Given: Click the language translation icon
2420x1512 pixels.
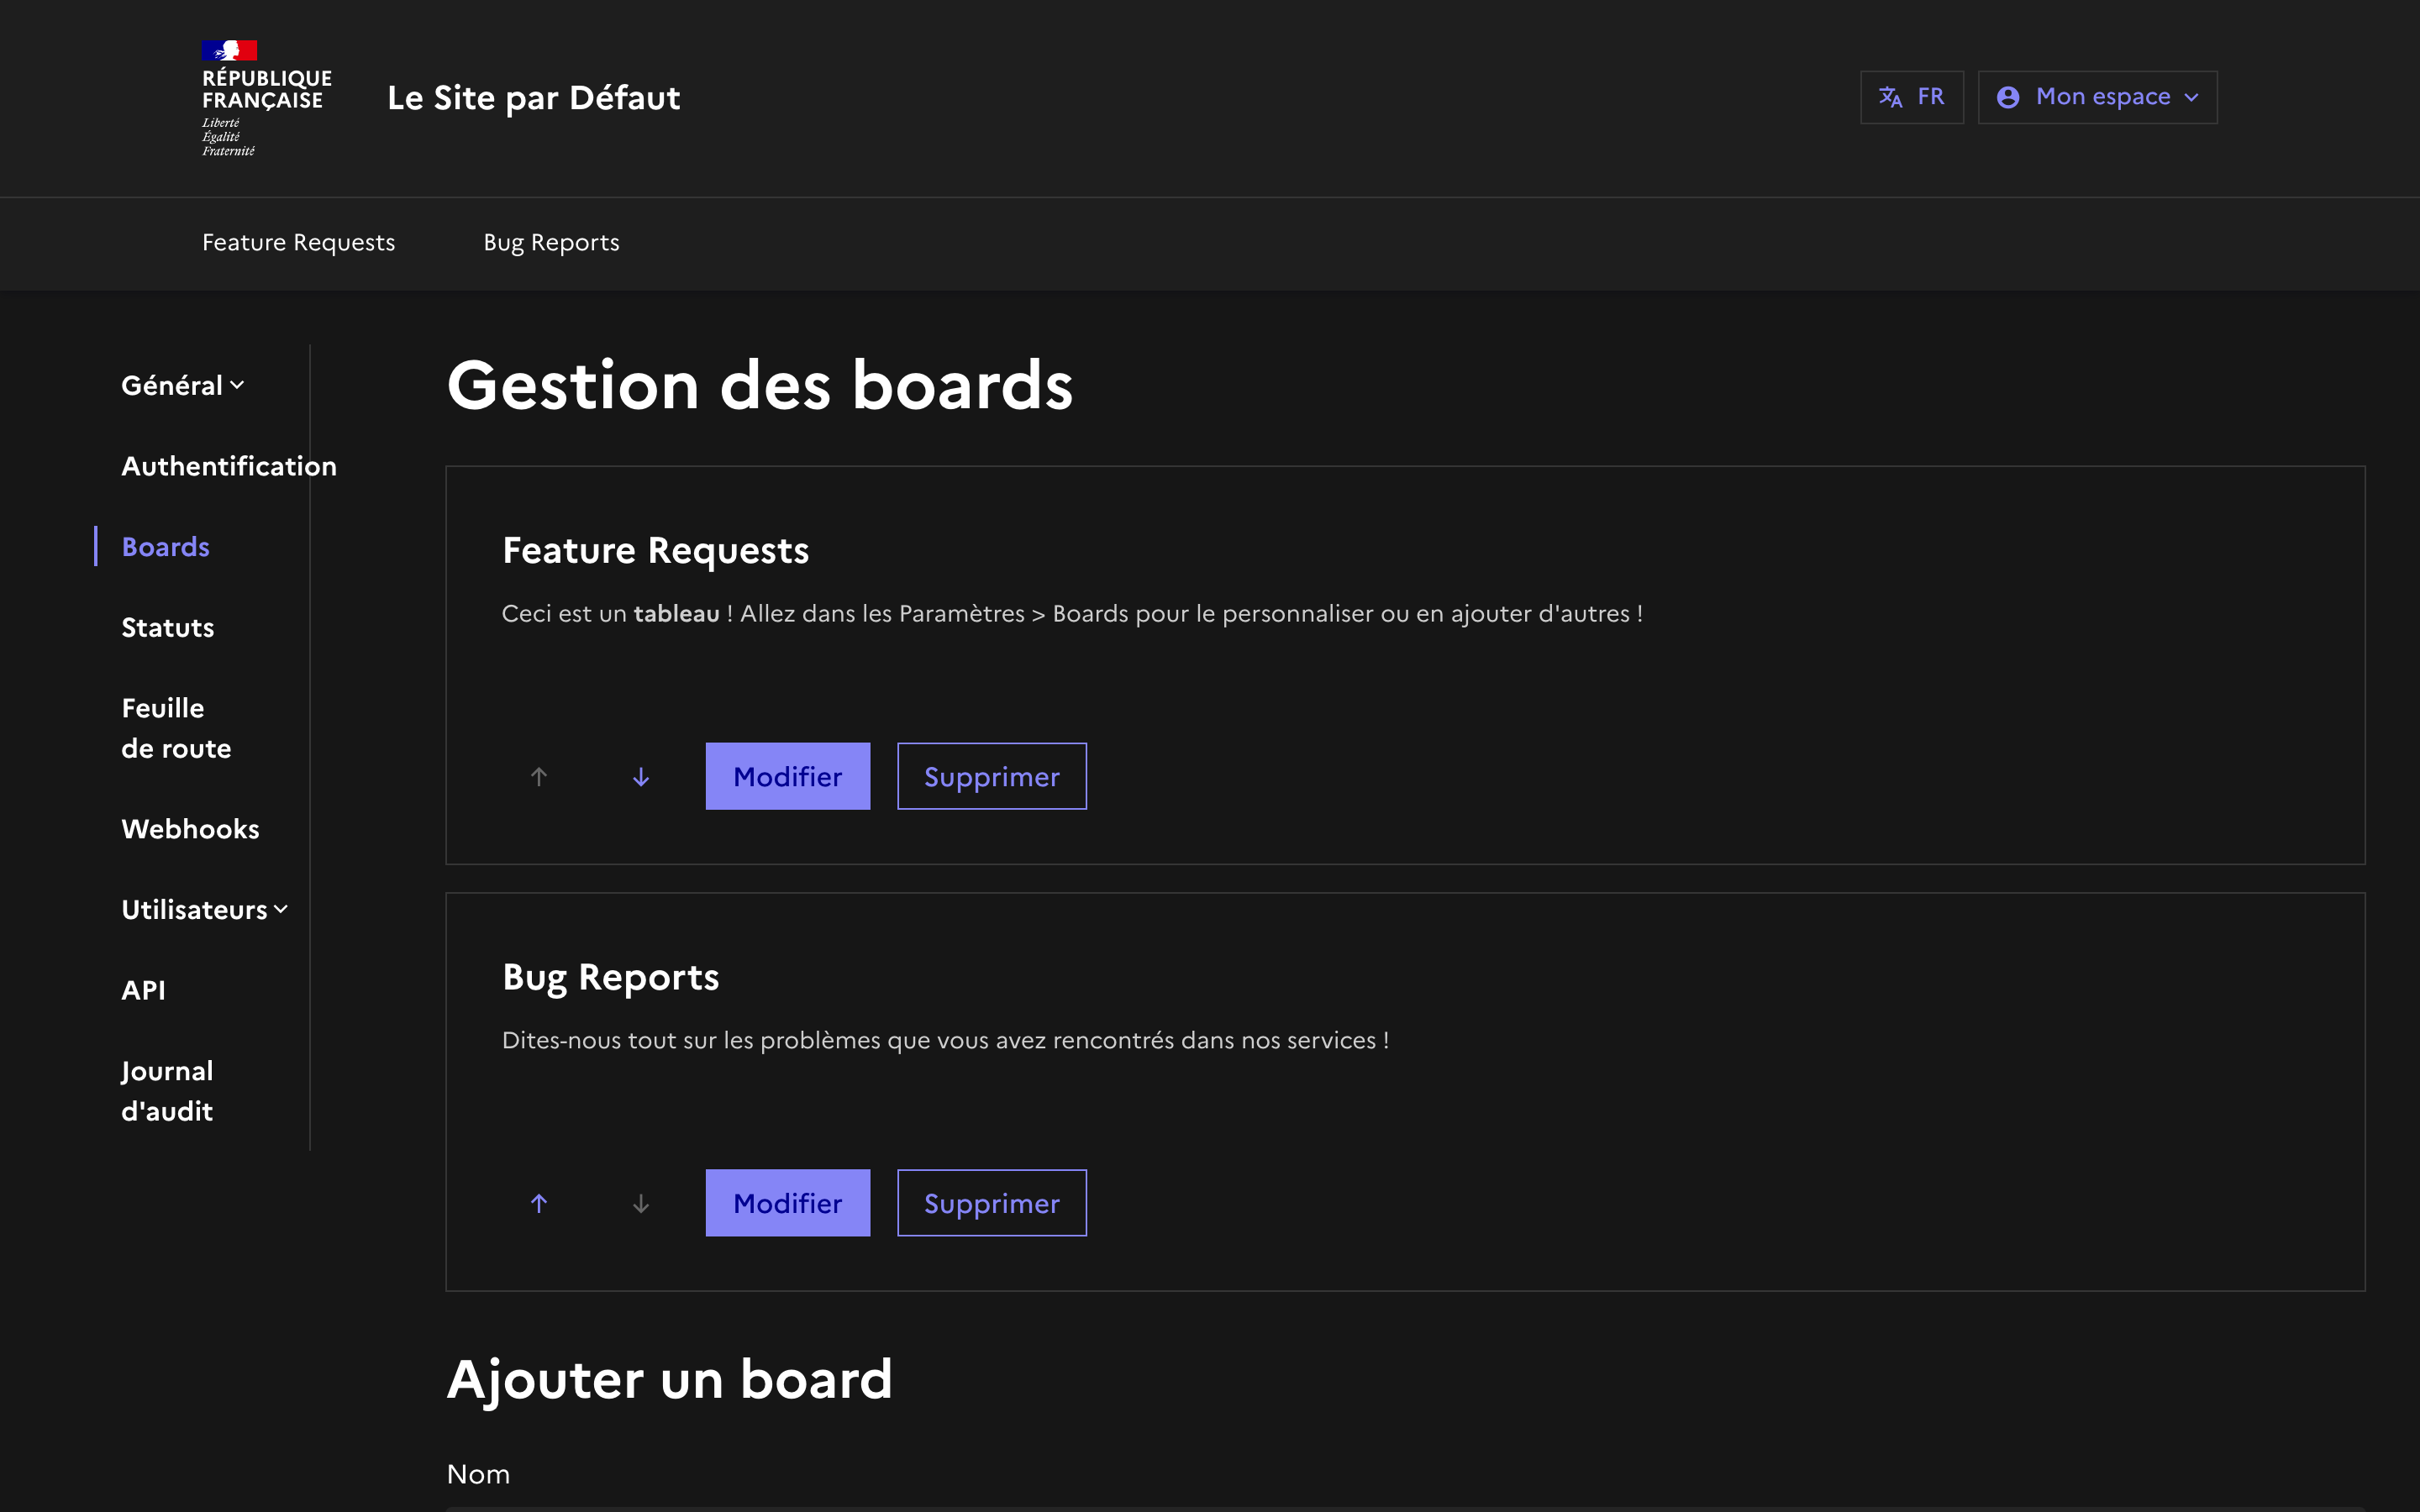Looking at the screenshot, I should pyautogui.click(x=1890, y=97).
